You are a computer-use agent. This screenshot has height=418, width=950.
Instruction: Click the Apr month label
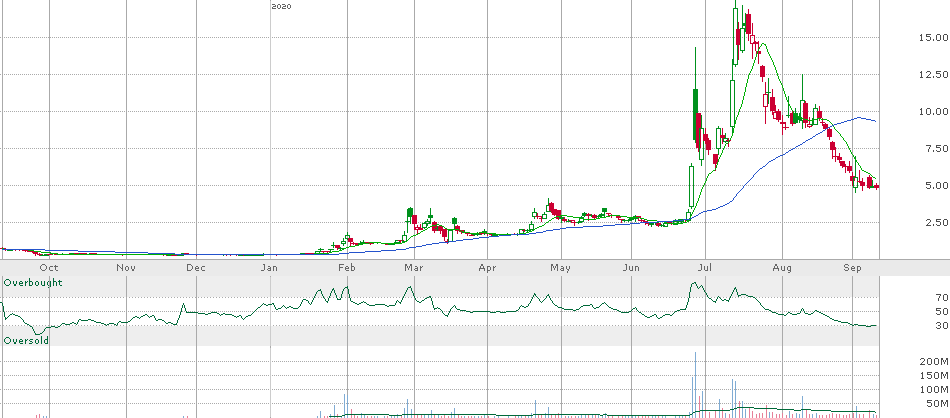tap(487, 267)
